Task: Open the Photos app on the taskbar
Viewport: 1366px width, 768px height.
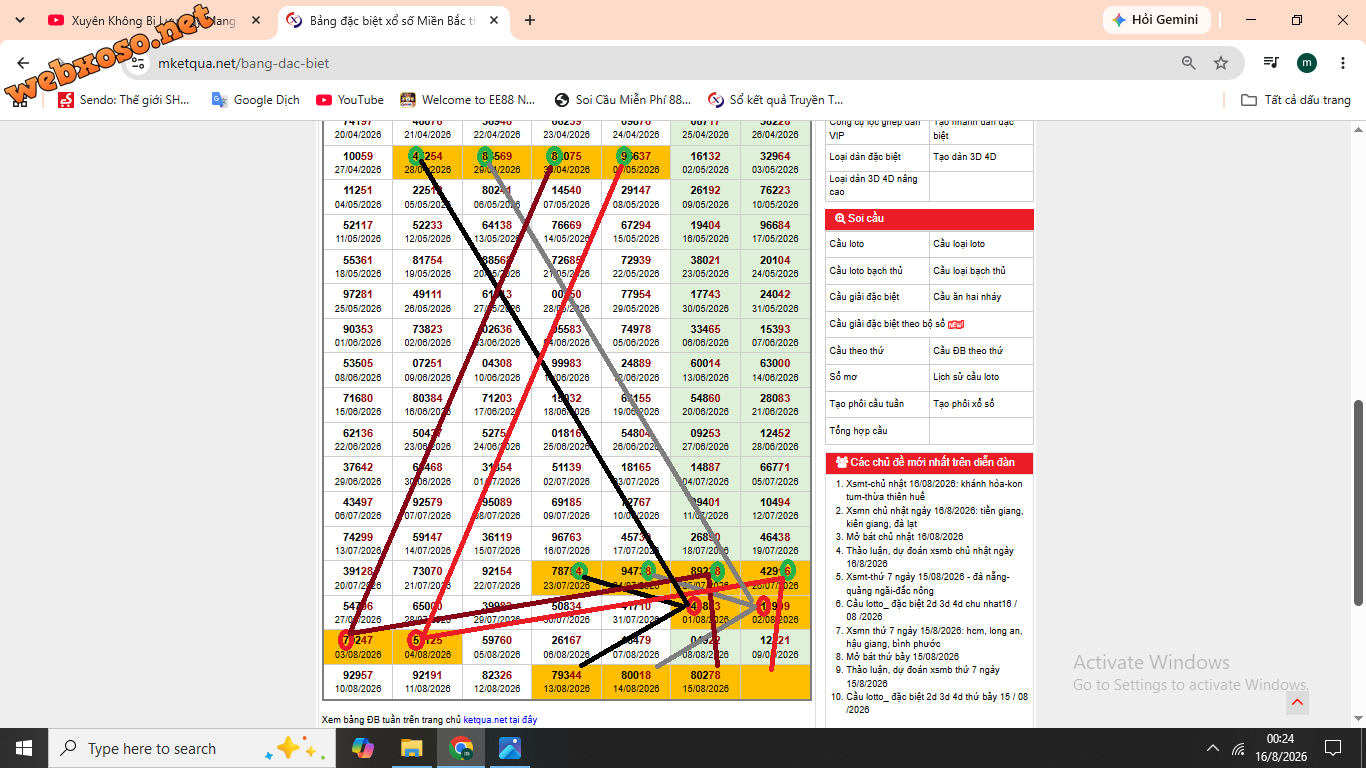Action: pyautogui.click(x=509, y=748)
